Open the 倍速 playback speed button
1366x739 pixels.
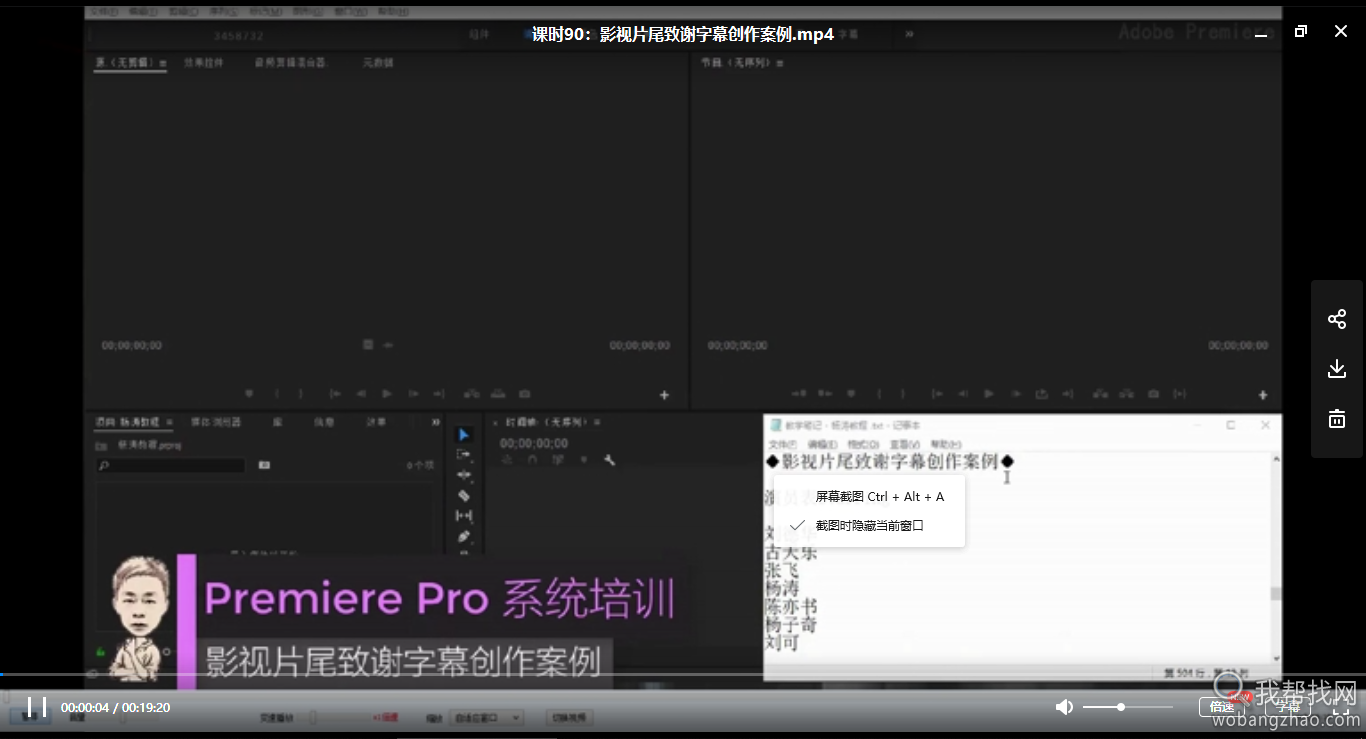tap(1222, 707)
